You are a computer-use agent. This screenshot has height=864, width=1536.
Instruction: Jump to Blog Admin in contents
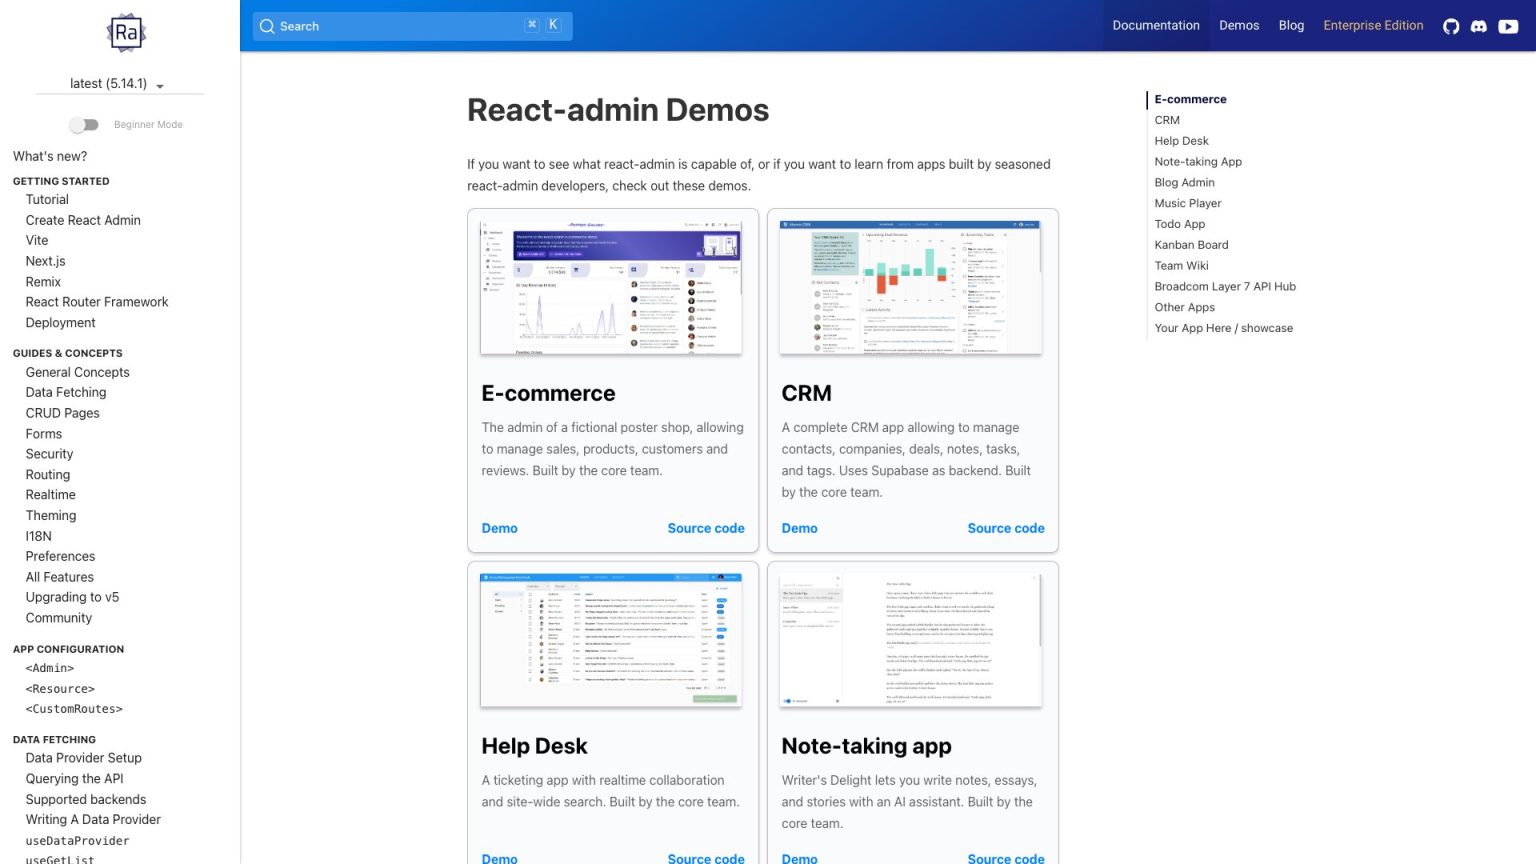coord(1184,183)
